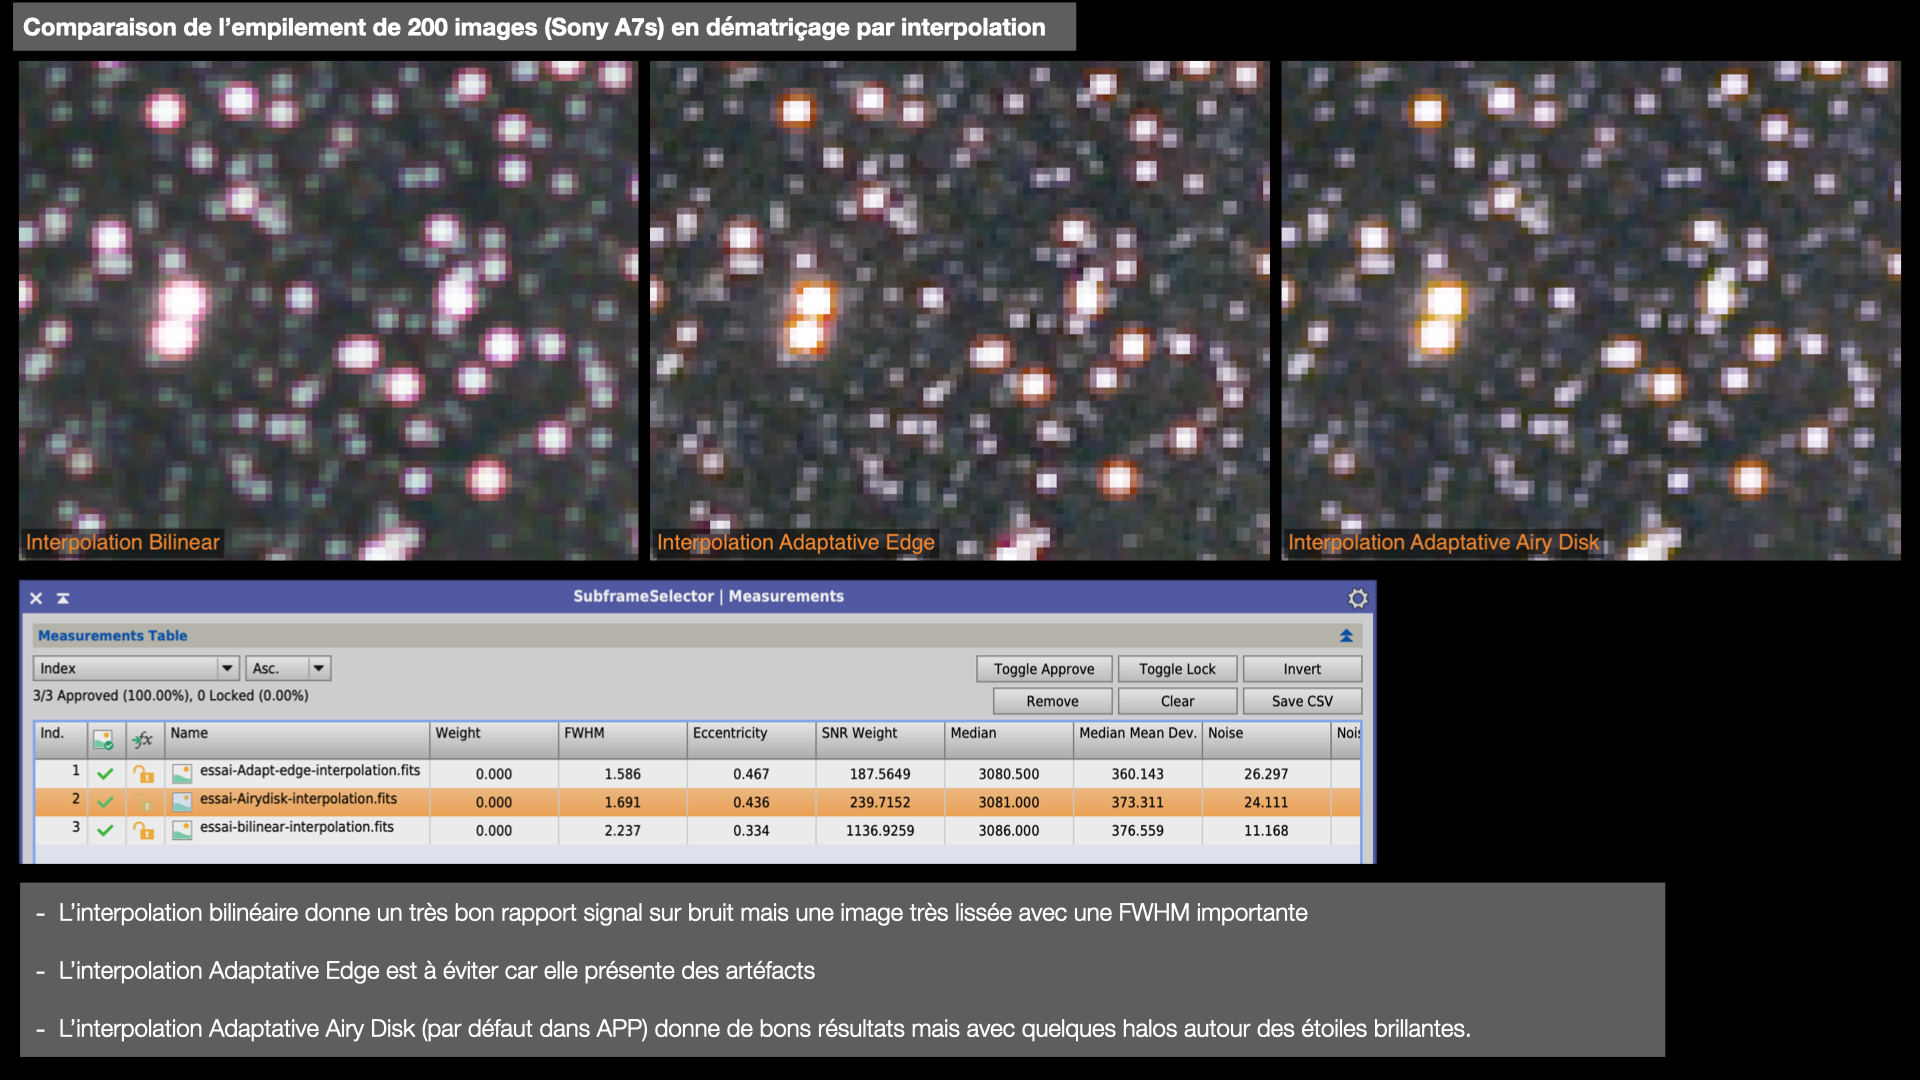Click Noise value 24.111
Screen dimensions: 1920x1080
[x=1266, y=802]
